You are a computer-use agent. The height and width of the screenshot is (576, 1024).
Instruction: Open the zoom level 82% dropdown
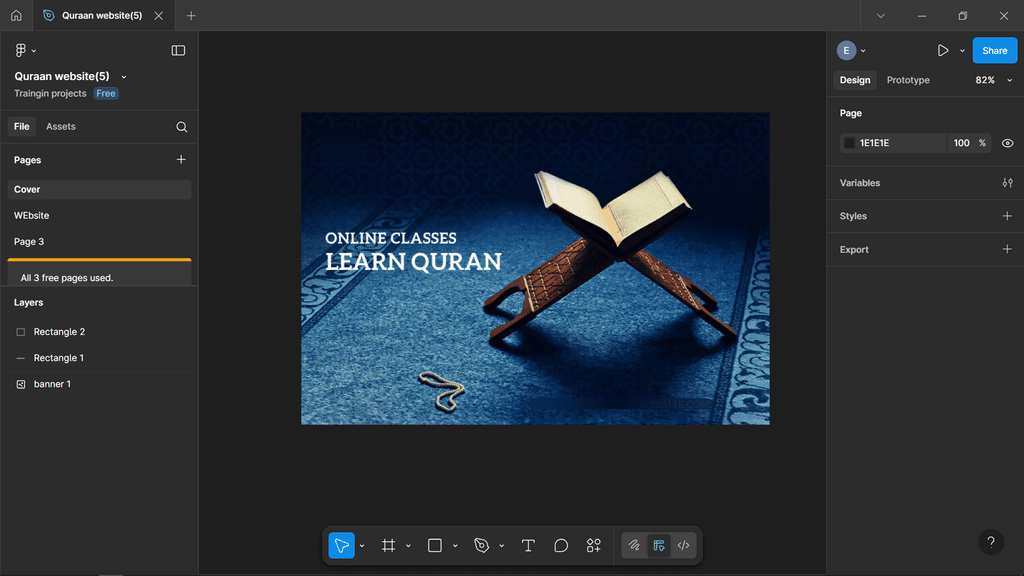993,80
